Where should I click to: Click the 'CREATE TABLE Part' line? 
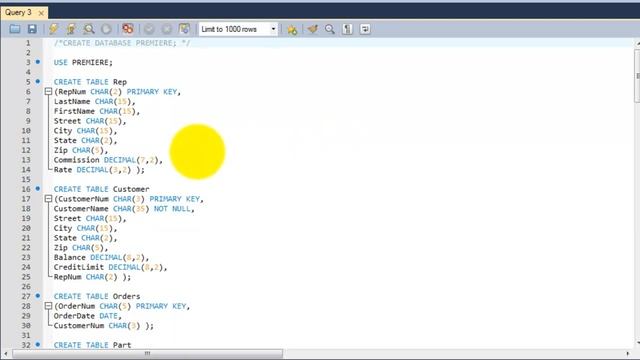[x=93, y=345]
